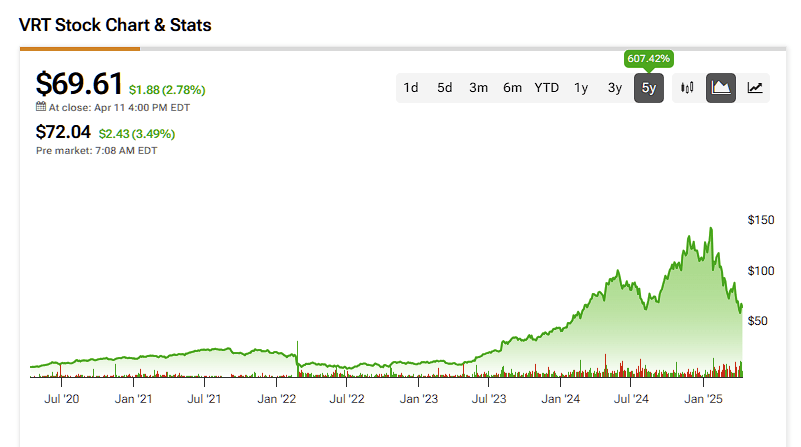Switch chart to 6m range

pos(512,88)
